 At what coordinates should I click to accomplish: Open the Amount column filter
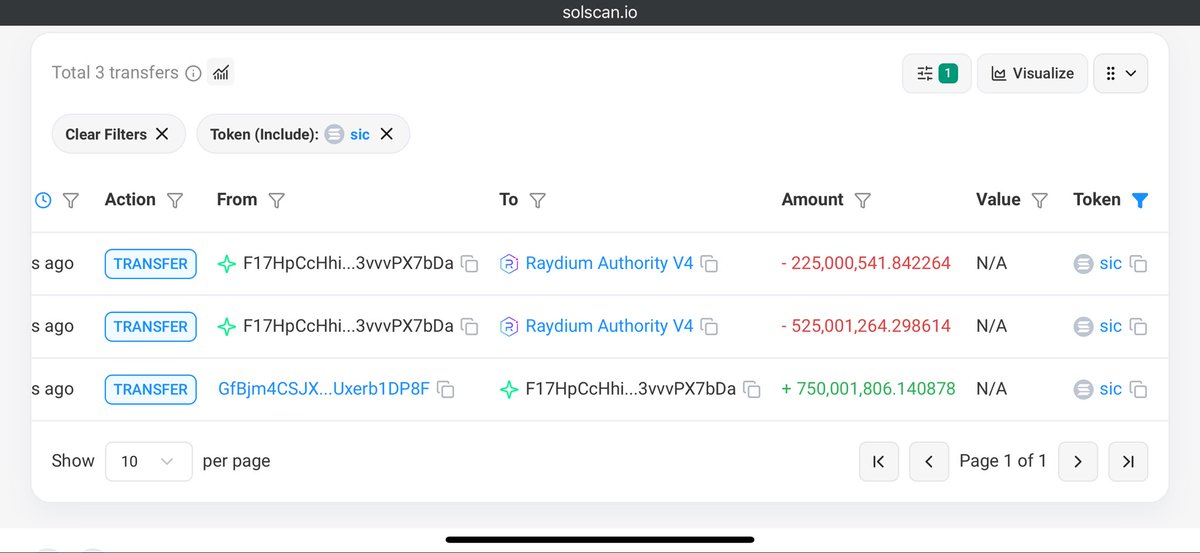[863, 200]
